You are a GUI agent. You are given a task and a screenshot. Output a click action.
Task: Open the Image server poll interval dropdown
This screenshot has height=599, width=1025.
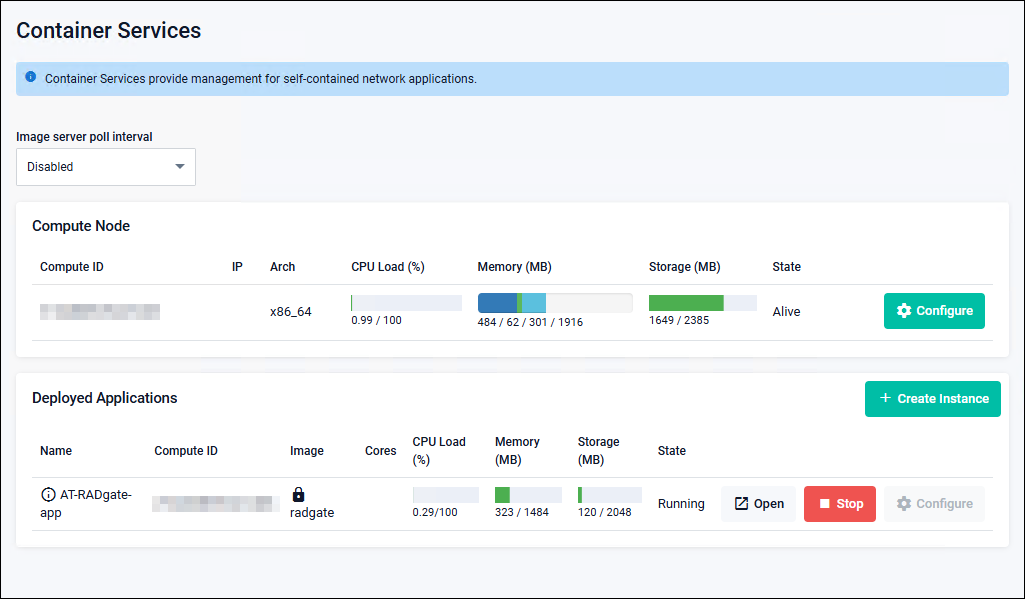click(106, 167)
